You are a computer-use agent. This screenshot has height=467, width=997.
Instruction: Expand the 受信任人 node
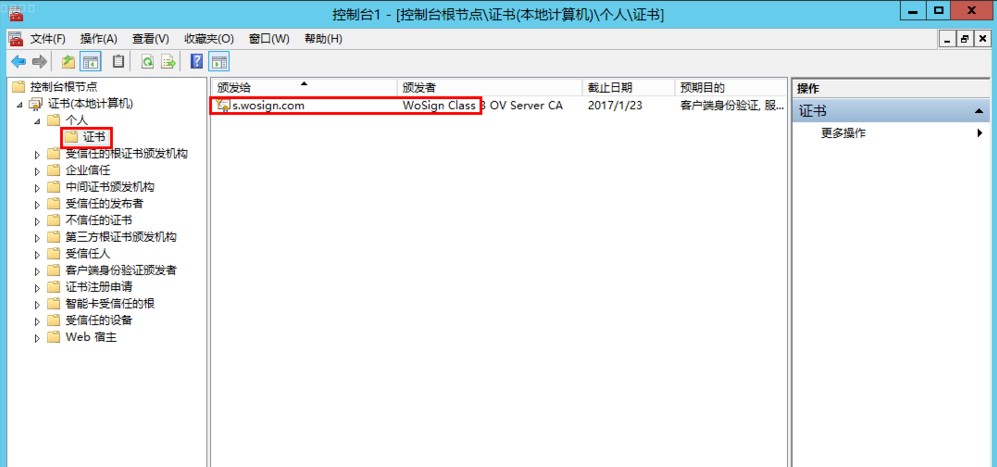tap(37, 254)
